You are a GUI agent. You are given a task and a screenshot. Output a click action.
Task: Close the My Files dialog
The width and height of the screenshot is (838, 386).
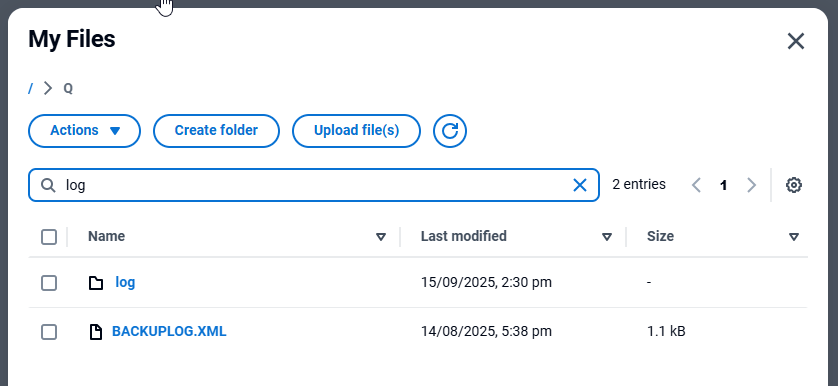(796, 41)
